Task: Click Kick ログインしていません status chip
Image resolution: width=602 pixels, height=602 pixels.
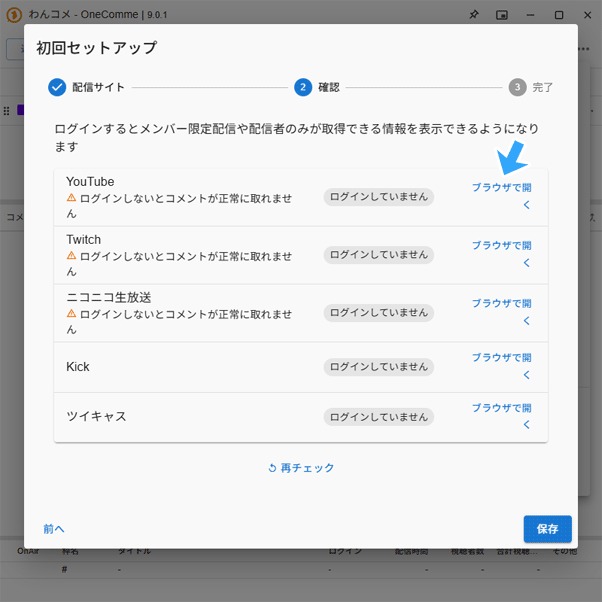Action: click(379, 367)
